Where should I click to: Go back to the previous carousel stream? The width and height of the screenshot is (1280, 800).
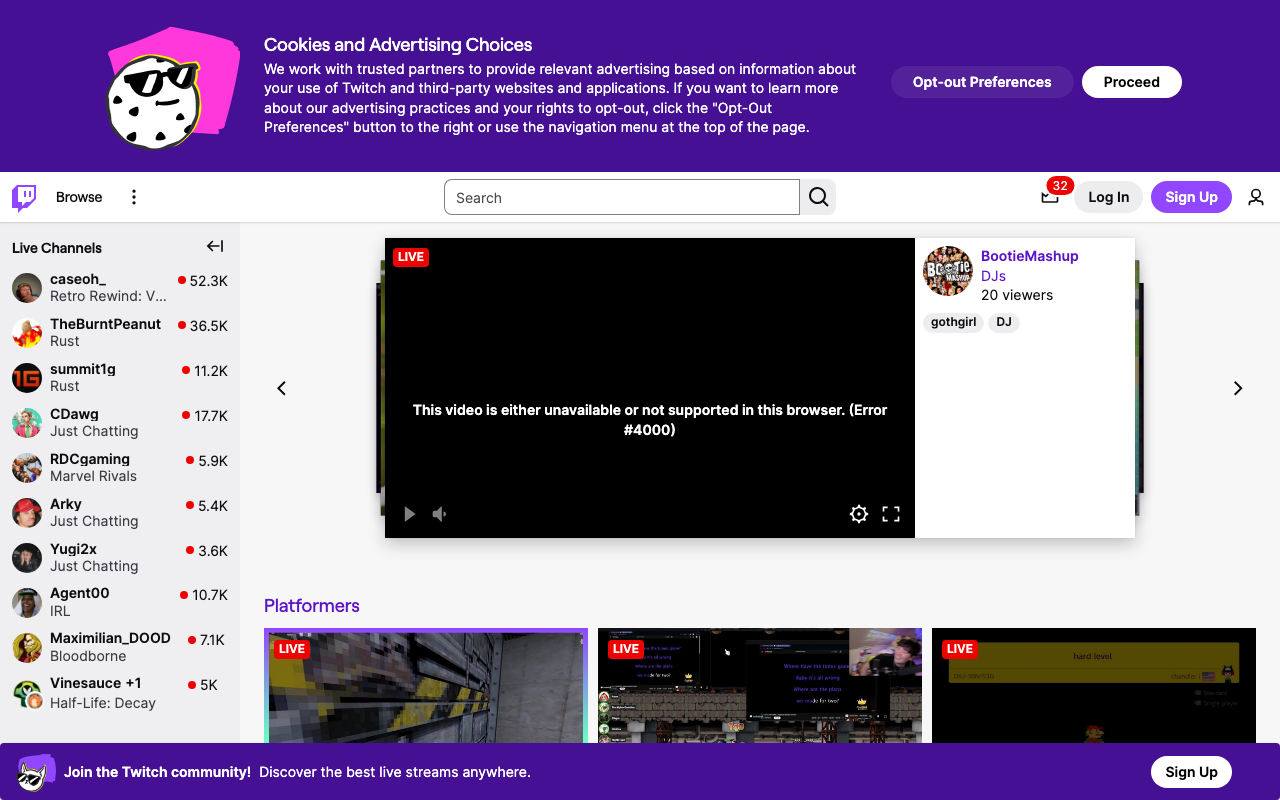coord(281,388)
